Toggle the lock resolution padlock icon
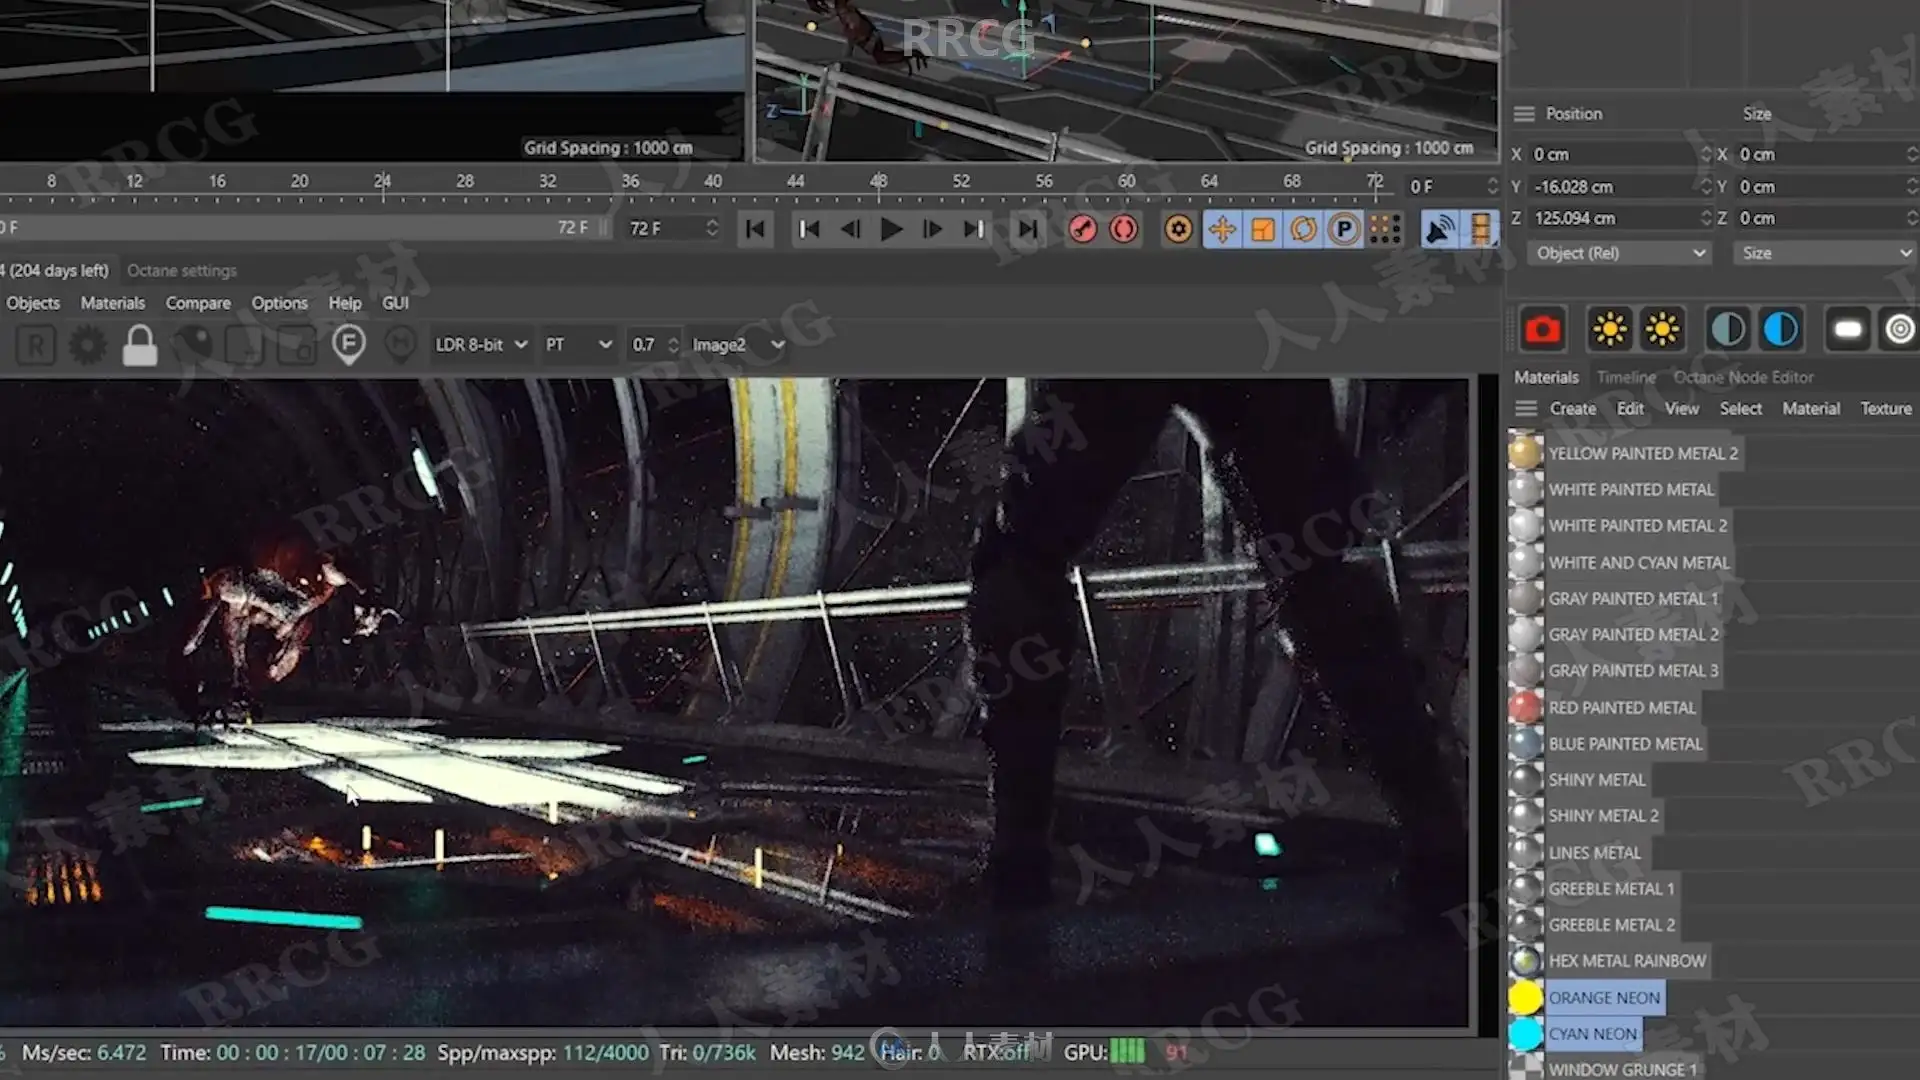 click(140, 345)
